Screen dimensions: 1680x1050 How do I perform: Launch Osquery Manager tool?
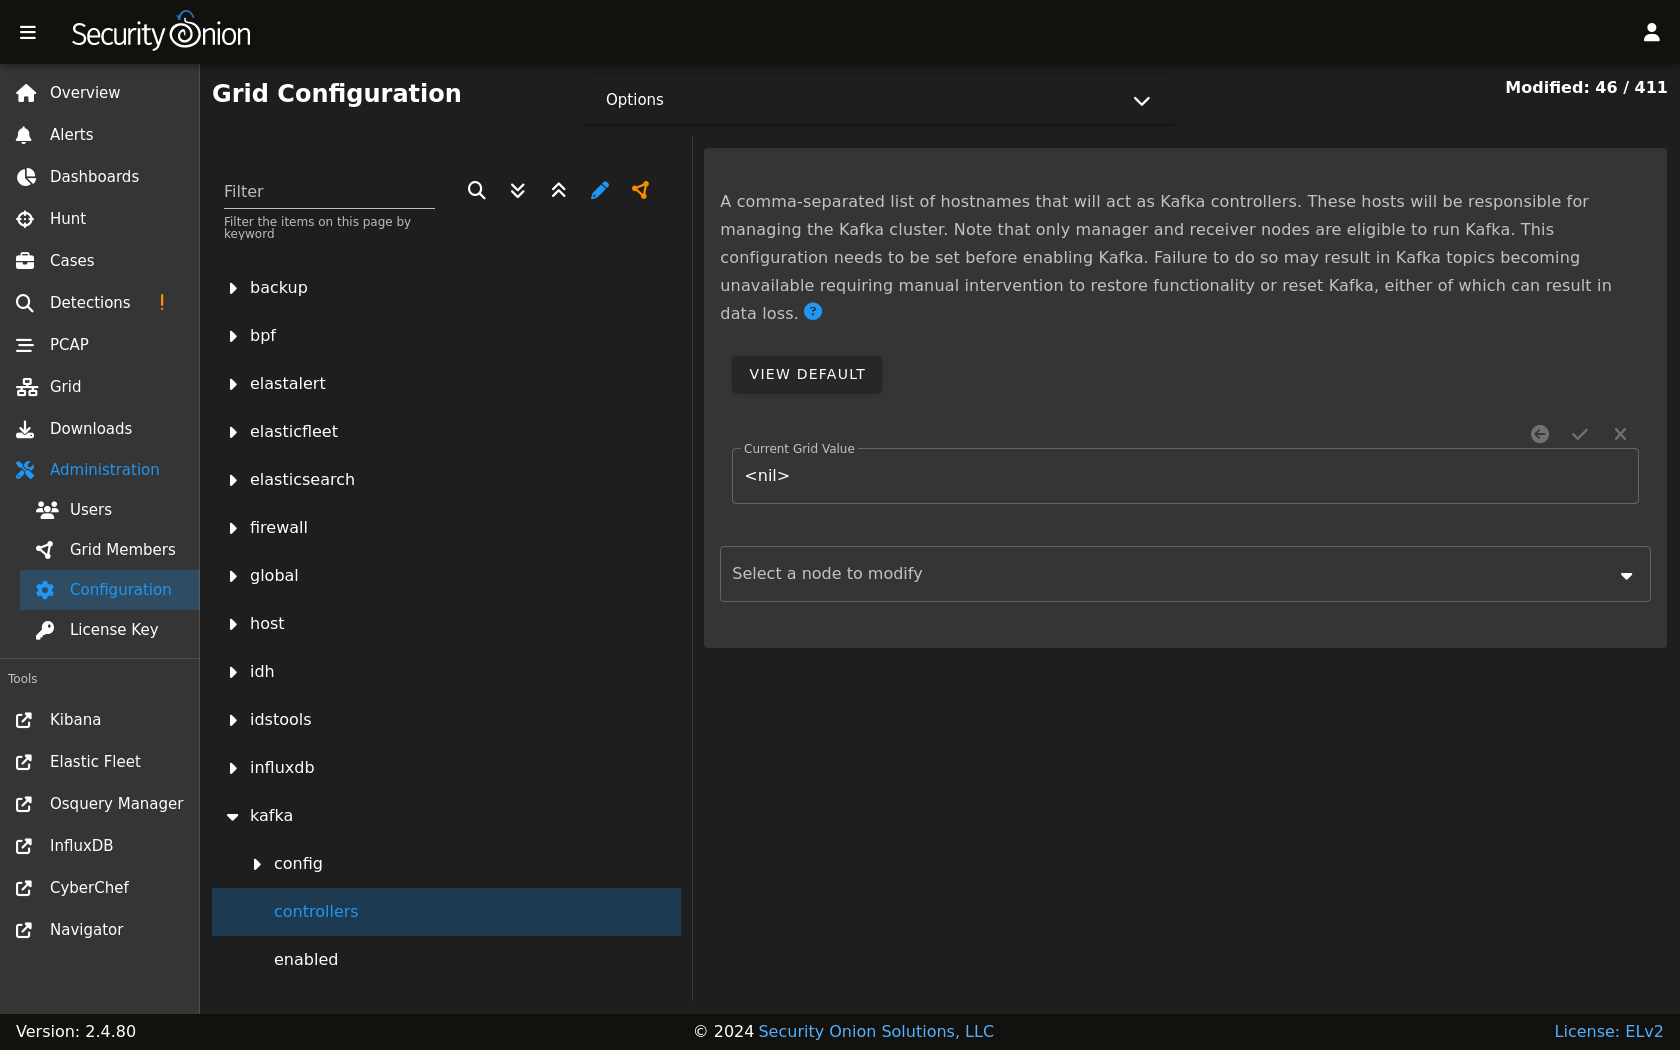point(100,804)
